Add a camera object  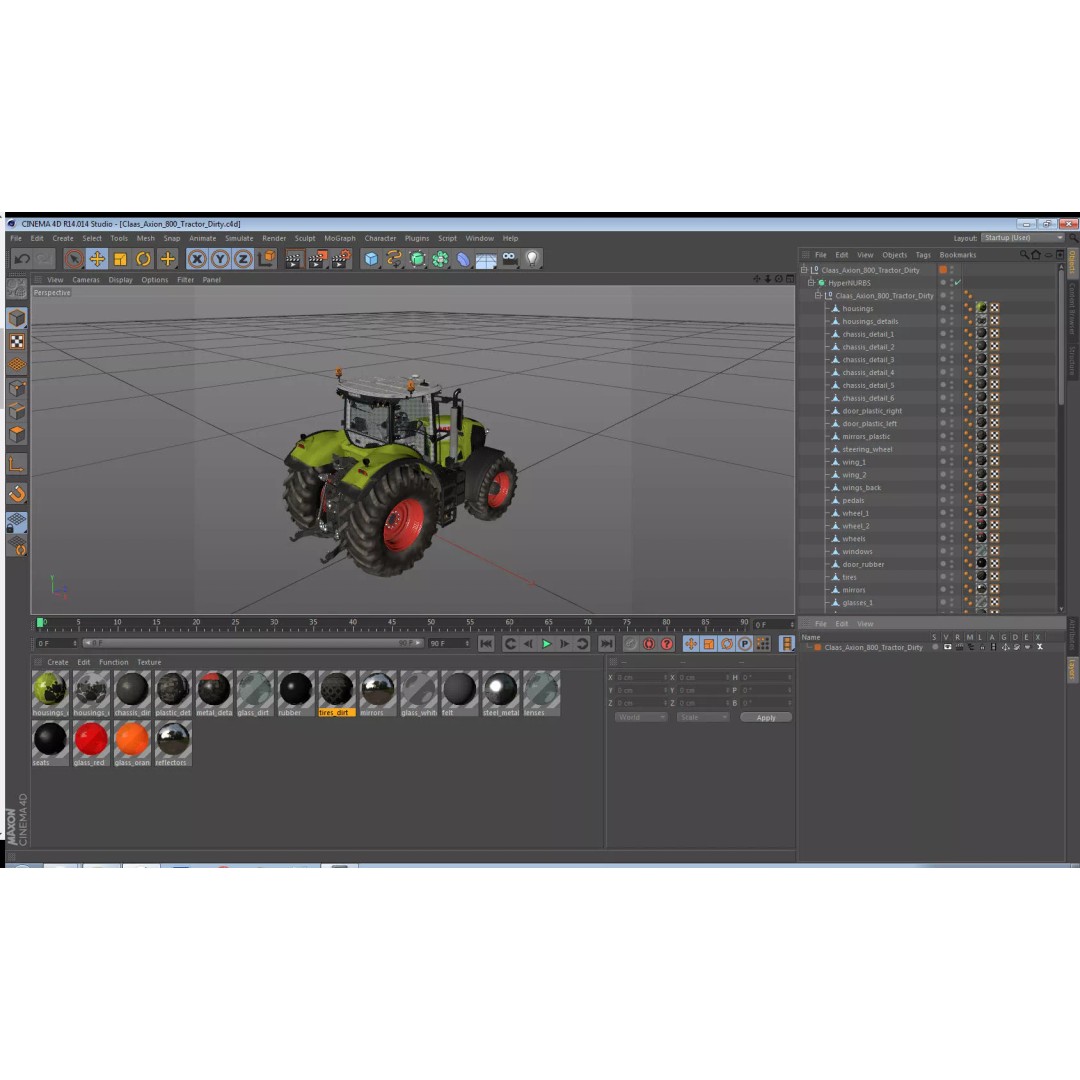tap(509, 259)
